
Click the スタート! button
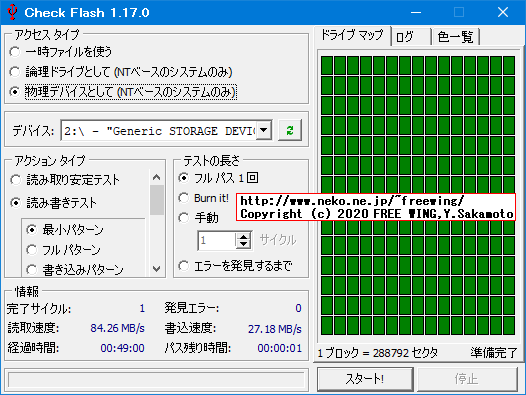point(365,379)
